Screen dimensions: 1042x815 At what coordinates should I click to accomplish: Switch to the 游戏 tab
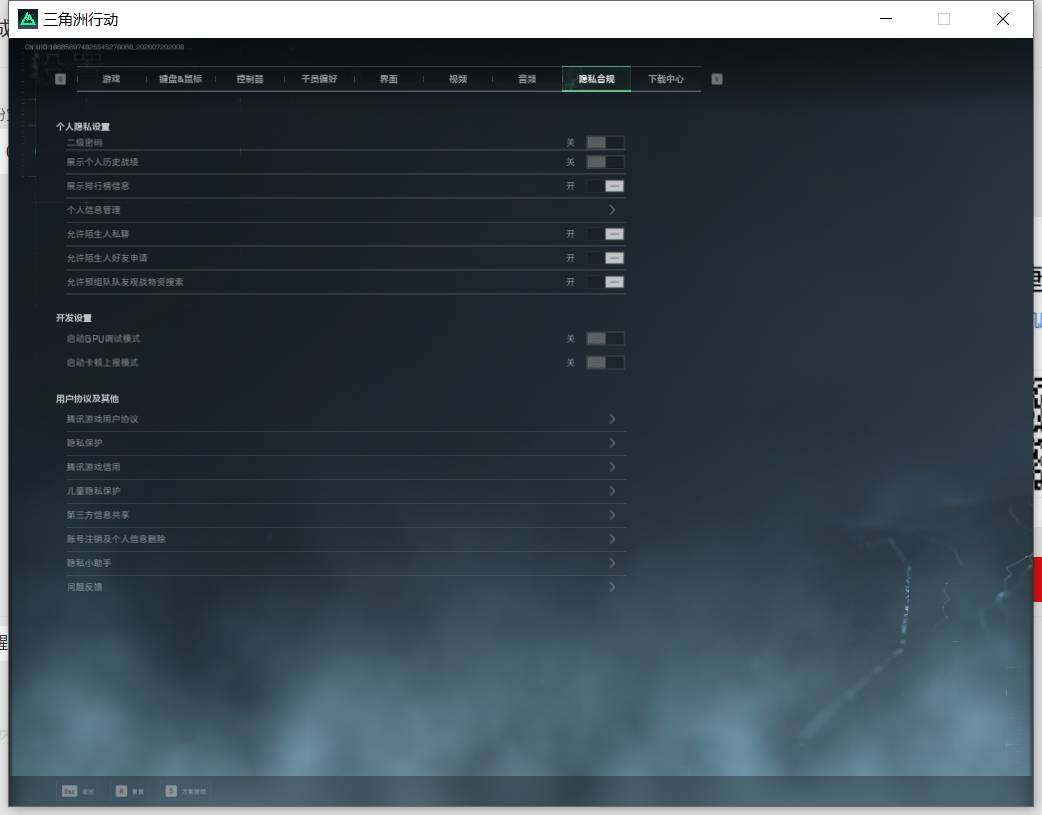[x=111, y=79]
